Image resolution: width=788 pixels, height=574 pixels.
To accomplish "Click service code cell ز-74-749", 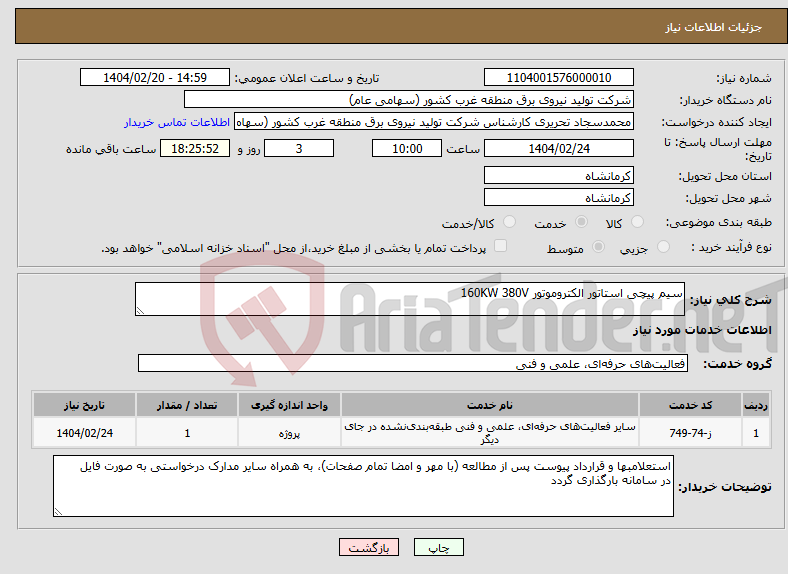I will pyautogui.click(x=691, y=432).
